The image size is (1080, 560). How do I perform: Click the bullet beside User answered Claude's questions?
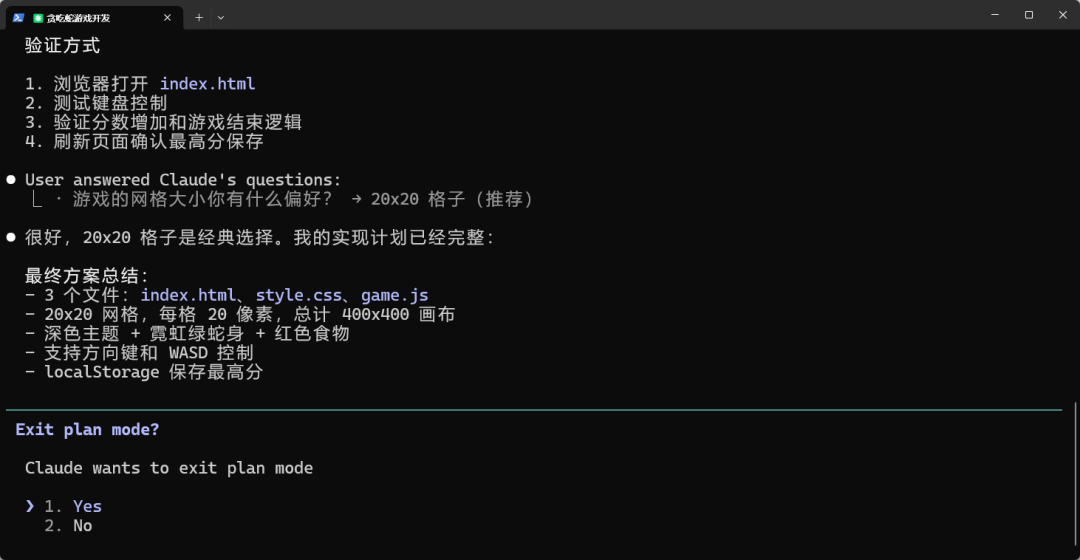click(11, 180)
